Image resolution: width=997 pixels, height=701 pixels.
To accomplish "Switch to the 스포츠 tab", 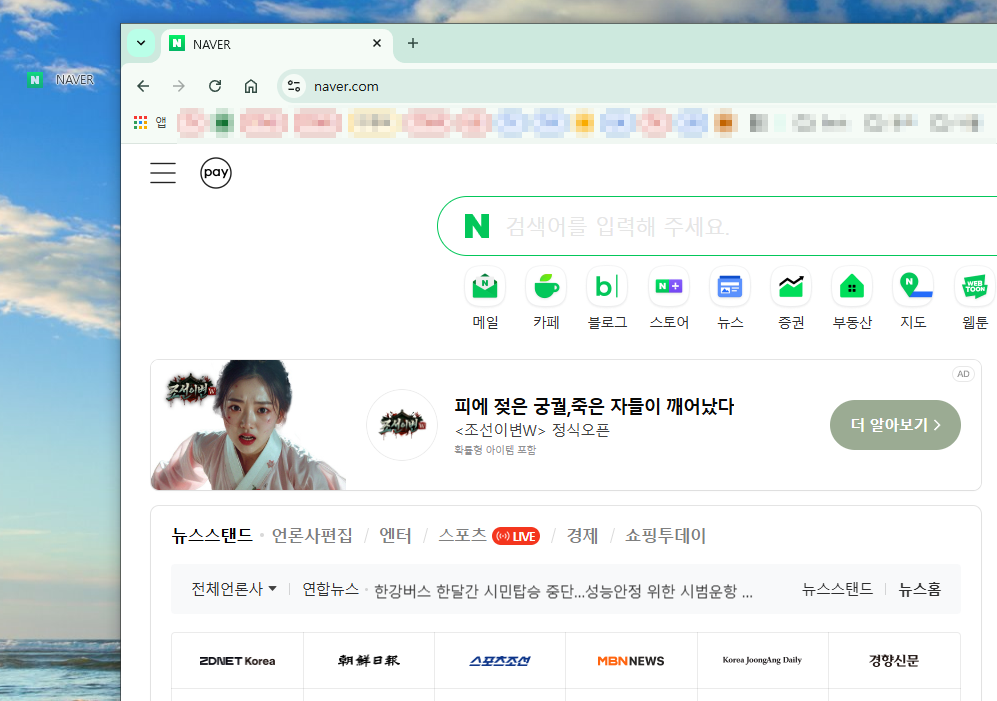I will pyautogui.click(x=462, y=536).
